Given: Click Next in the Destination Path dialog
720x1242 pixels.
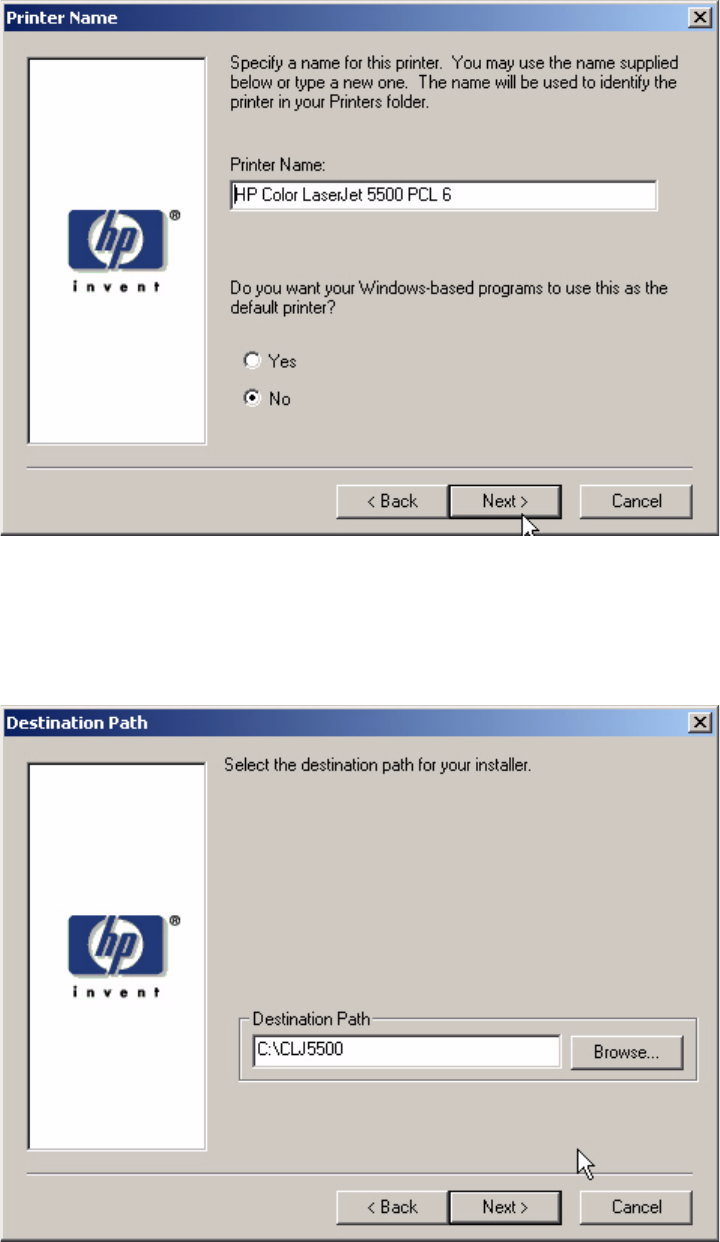Looking at the screenshot, I should [x=505, y=1207].
